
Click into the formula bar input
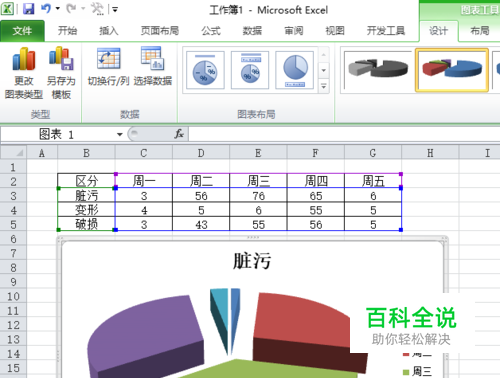[344, 134]
